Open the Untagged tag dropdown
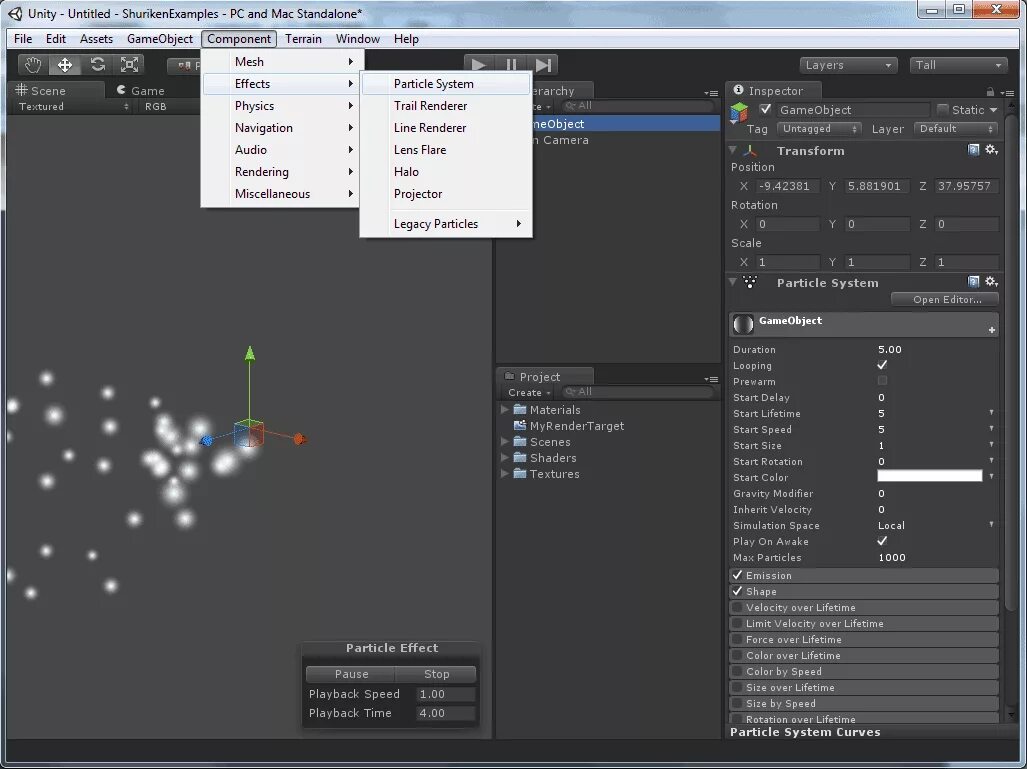 (819, 129)
